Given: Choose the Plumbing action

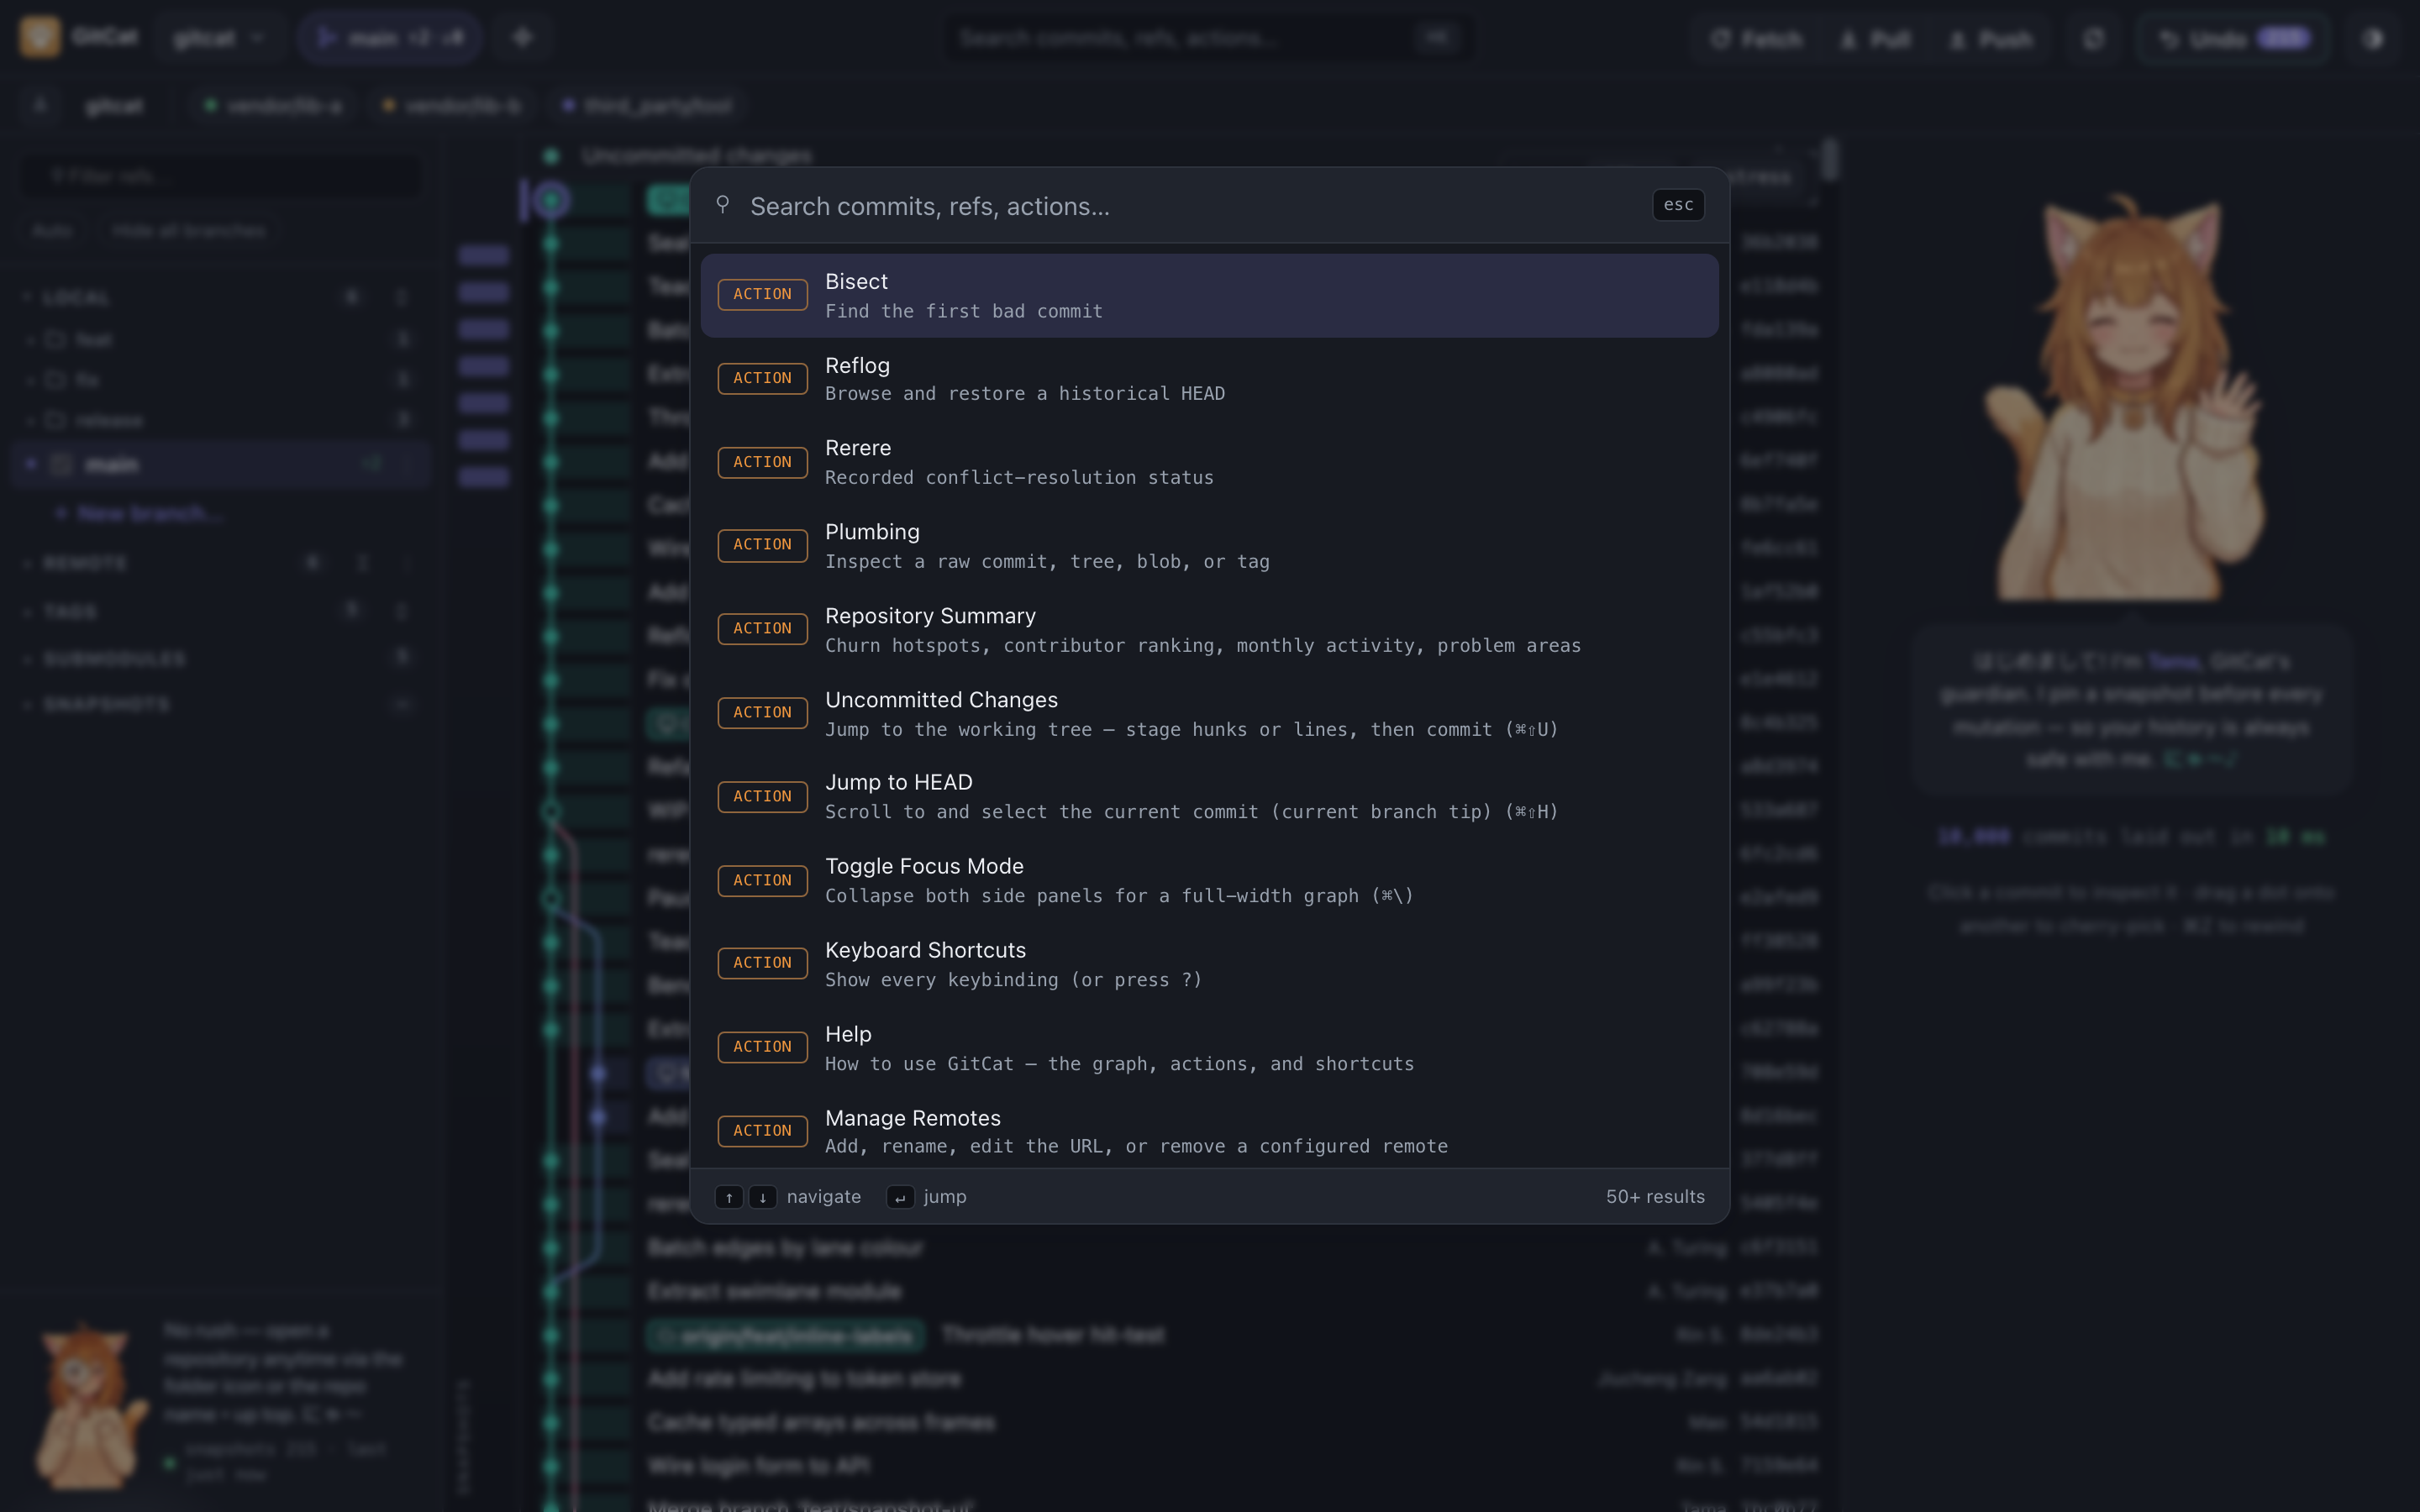Looking at the screenshot, I should point(1209,546).
